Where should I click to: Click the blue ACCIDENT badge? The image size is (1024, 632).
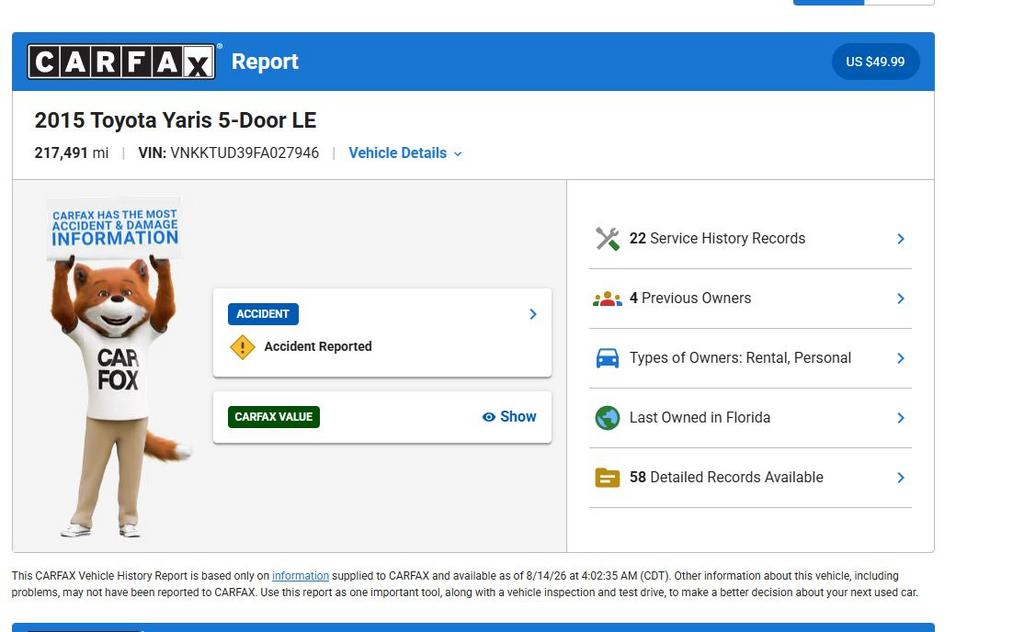[x=263, y=314]
